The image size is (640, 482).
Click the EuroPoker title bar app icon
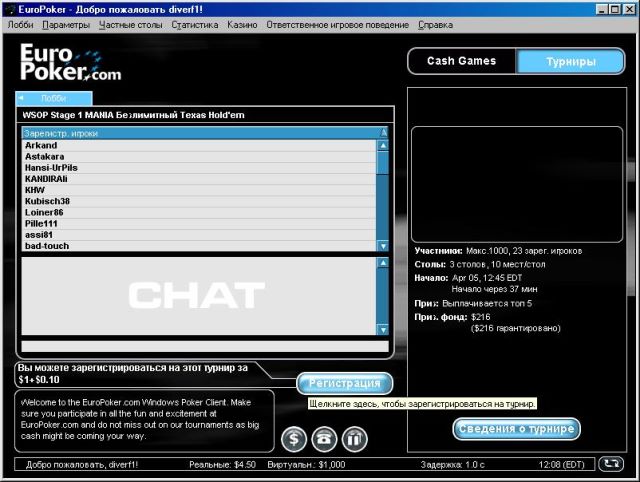pos(10,9)
